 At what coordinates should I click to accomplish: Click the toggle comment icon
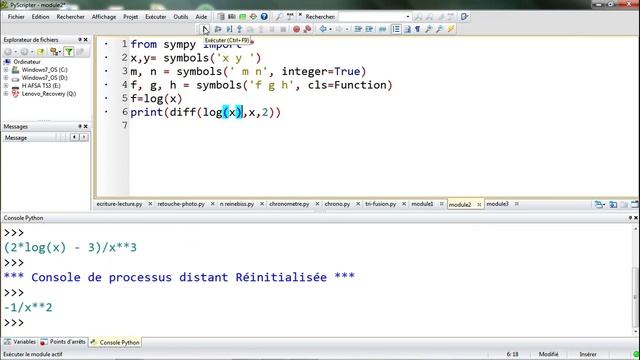[382, 29]
